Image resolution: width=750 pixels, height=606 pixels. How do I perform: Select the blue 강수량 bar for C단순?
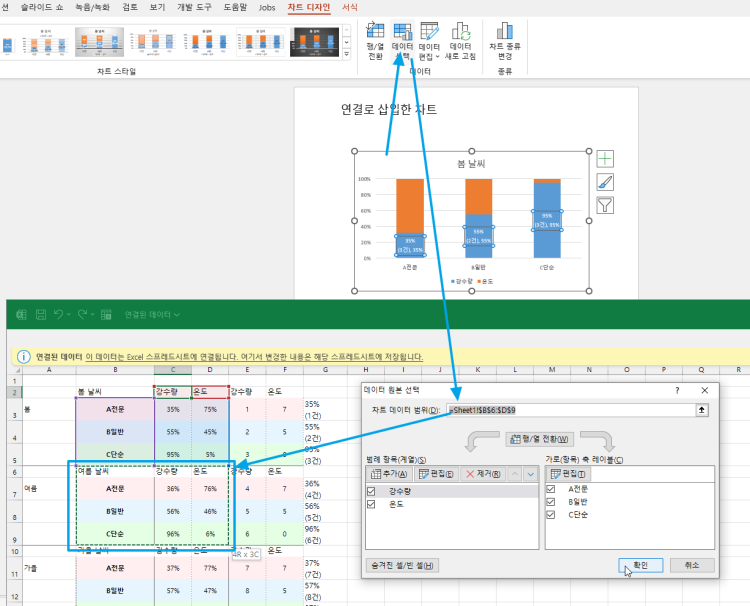[547, 220]
